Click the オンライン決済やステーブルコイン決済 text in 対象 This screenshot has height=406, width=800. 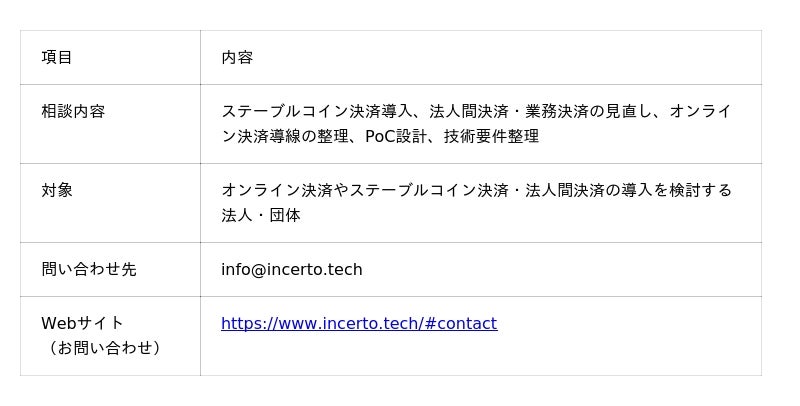coord(365,191)
